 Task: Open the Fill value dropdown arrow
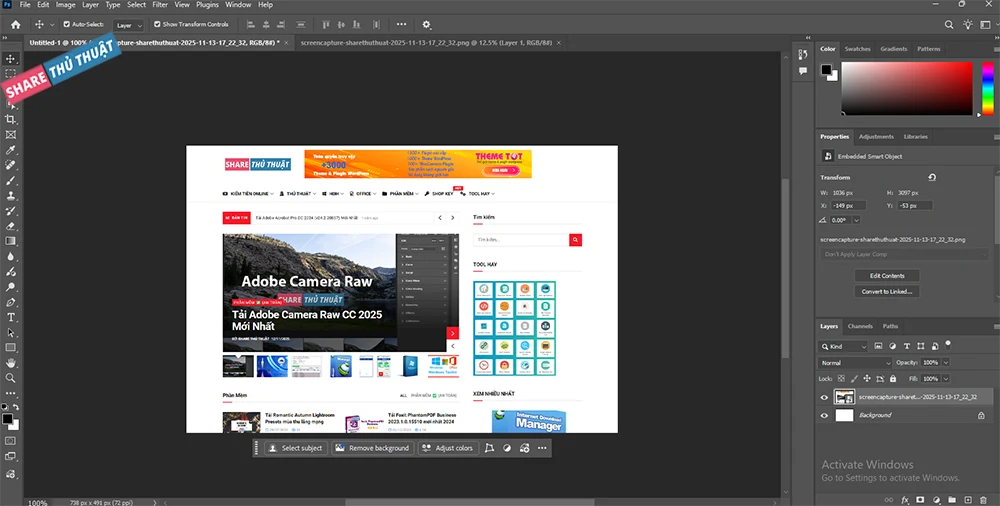coord(946,378)
